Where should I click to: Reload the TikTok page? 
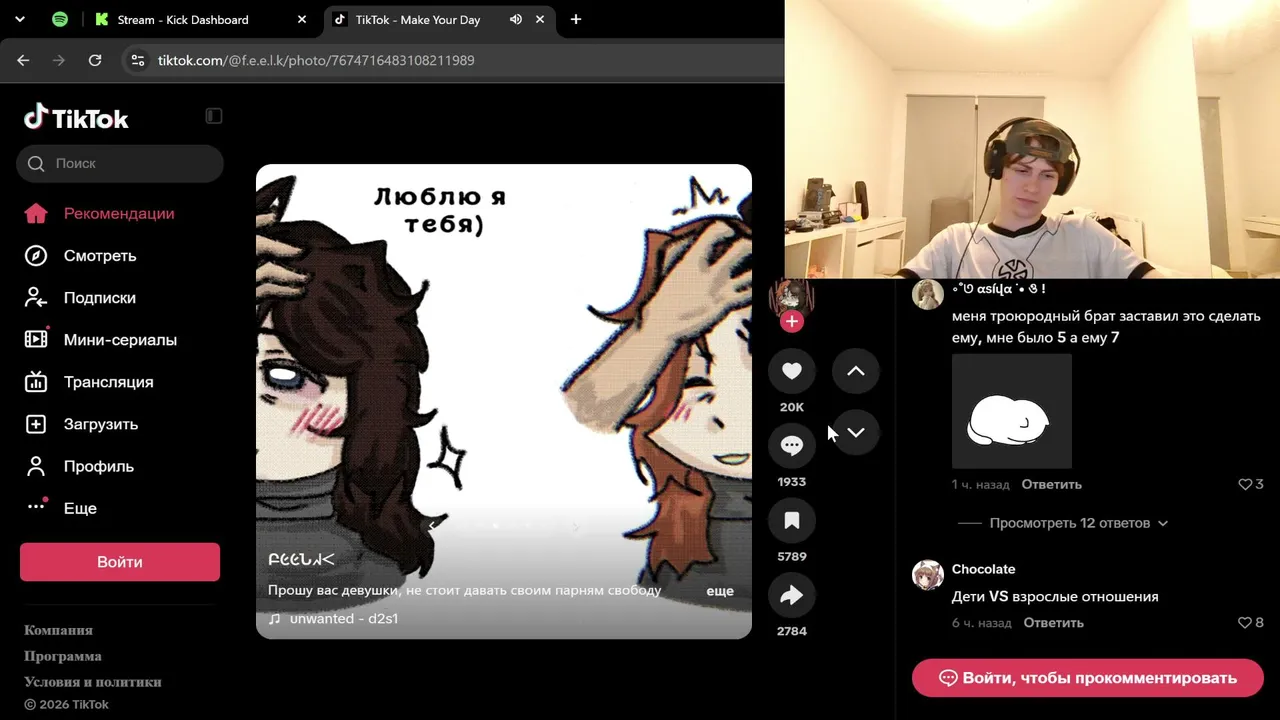[x=95, y=60]
